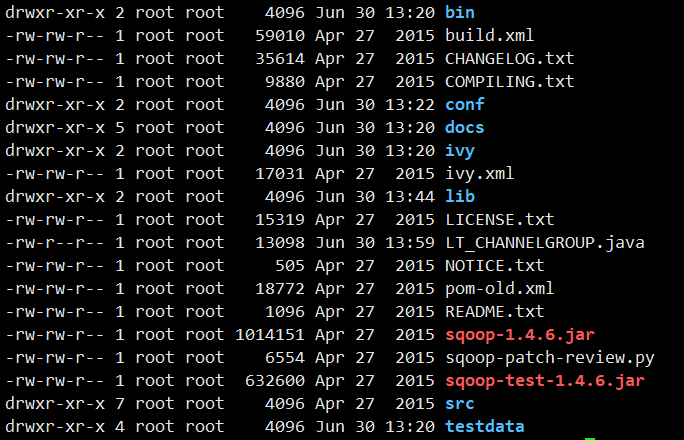Select the build.xml filename
684x440 pixels.
coord(489,35)
